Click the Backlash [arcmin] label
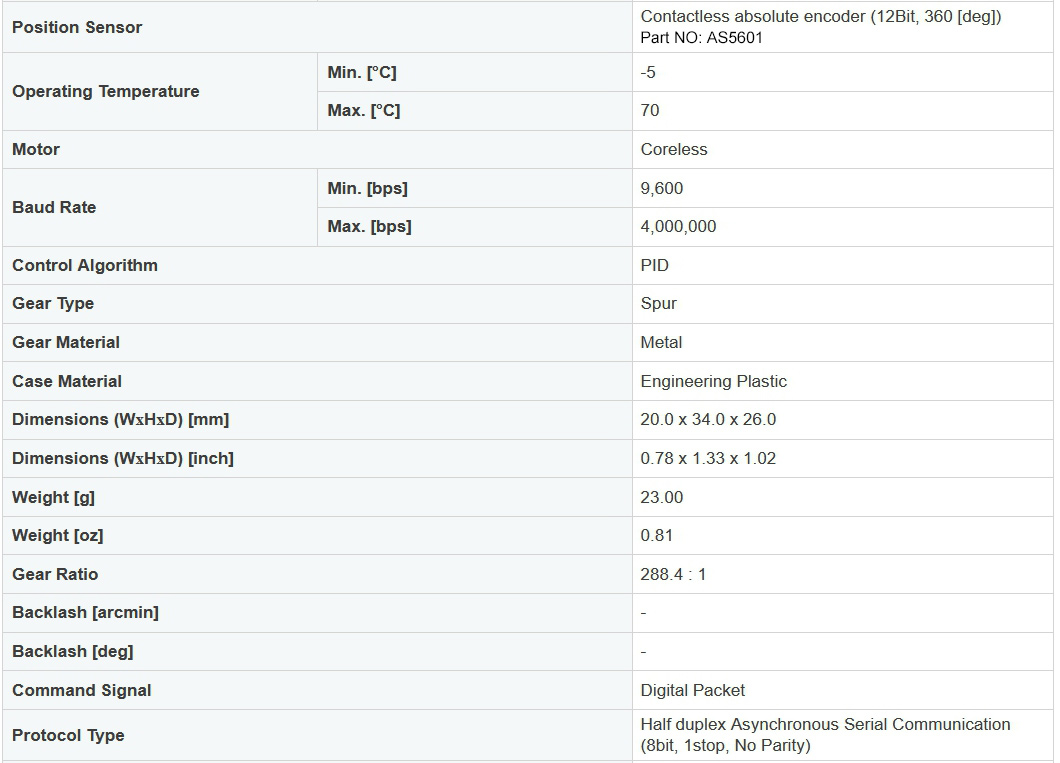Screen dimensions: 1060x763 85,612
